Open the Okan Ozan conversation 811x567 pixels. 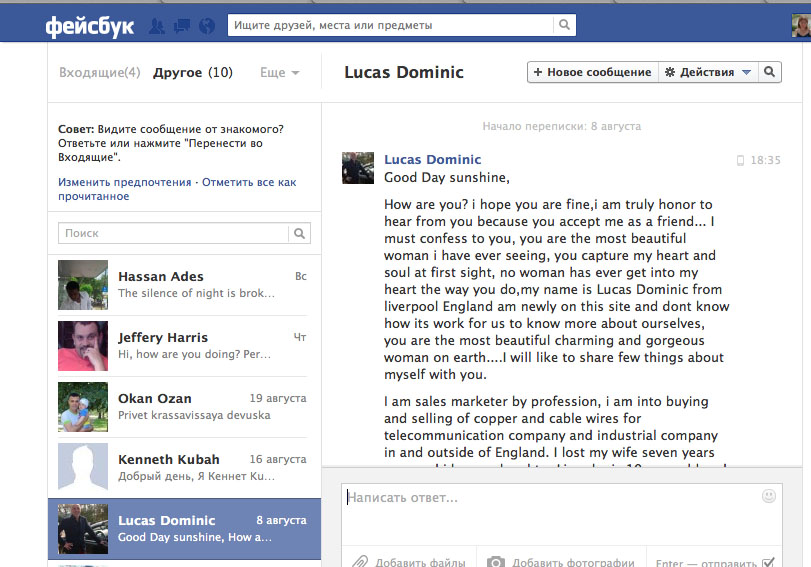[184, 407]
